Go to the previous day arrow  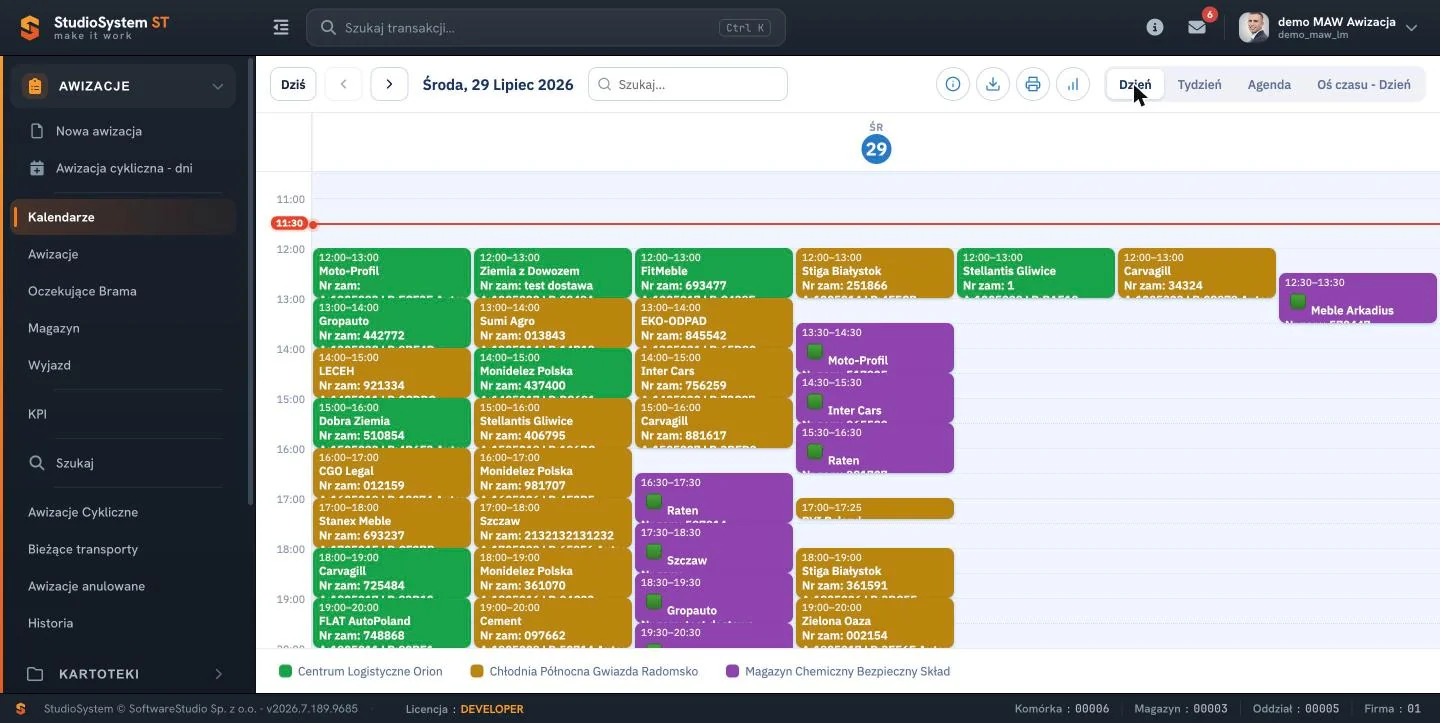click(343, 85)
